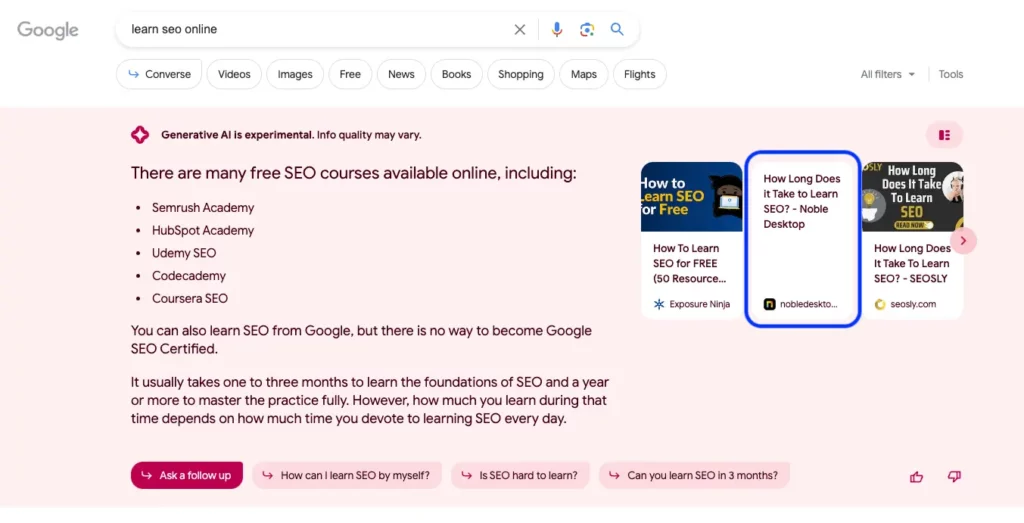This screenshot has height=523, width=1024.
Task: Click the thumbs up feedback icon
Action: (x=916, y=477)
